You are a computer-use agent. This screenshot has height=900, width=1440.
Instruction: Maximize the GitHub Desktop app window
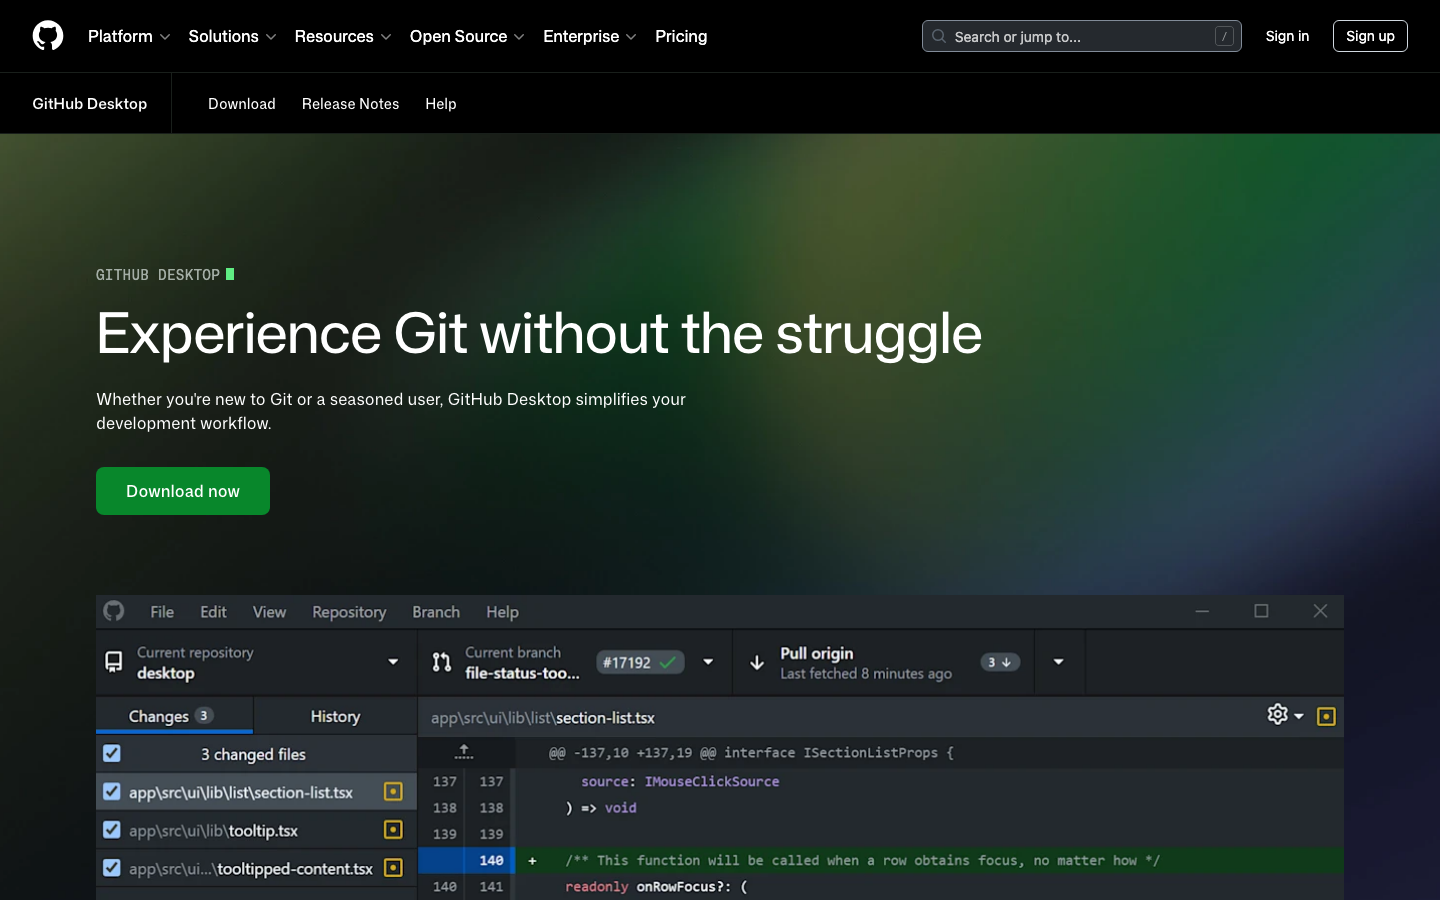(1261, 611)
